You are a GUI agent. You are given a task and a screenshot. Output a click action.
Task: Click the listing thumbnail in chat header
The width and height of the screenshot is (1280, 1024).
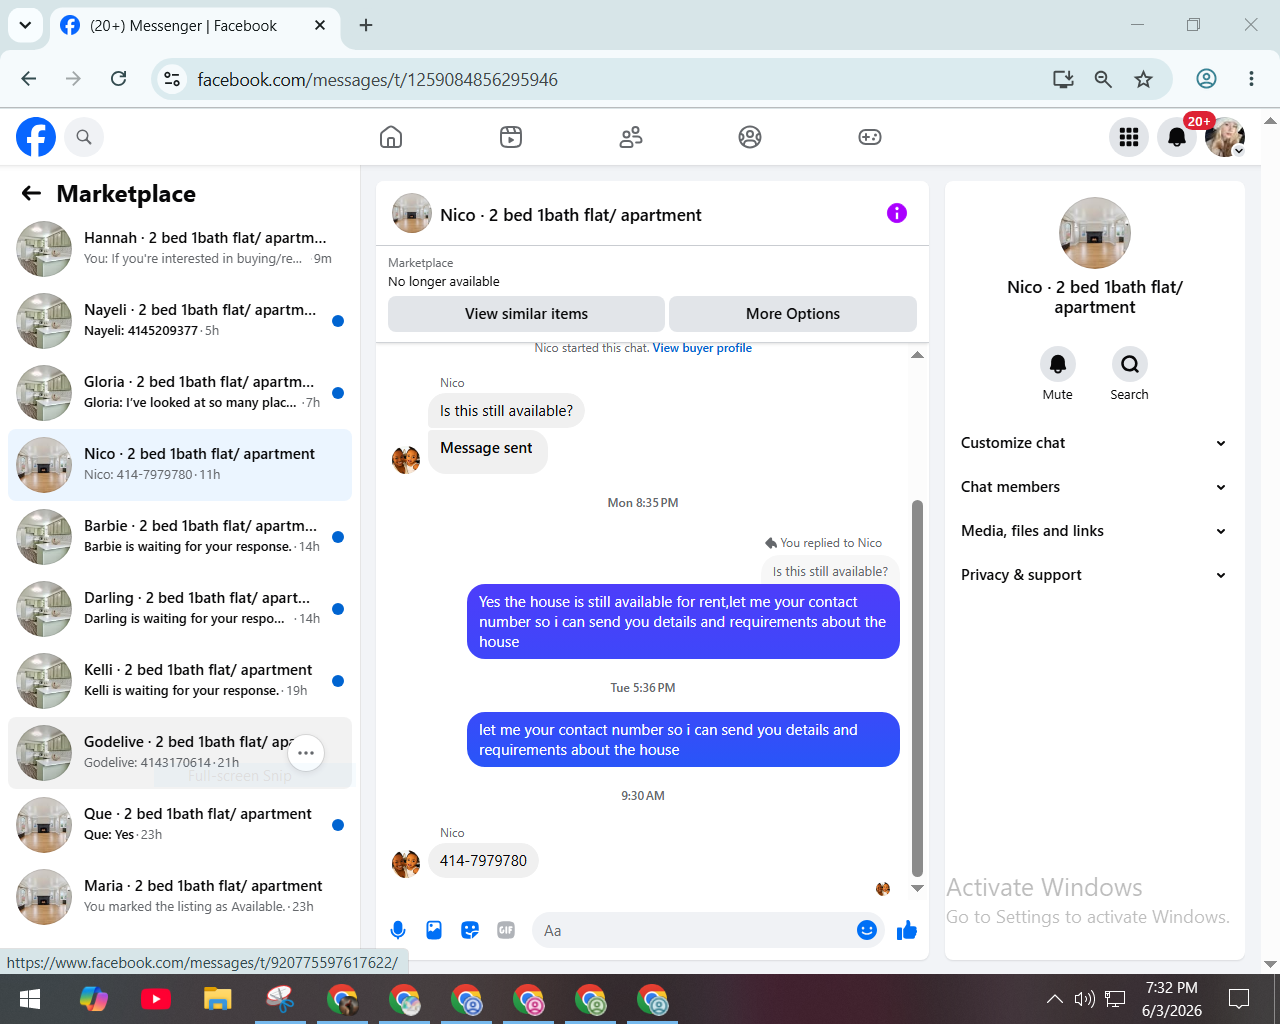(x=412, y=213)
